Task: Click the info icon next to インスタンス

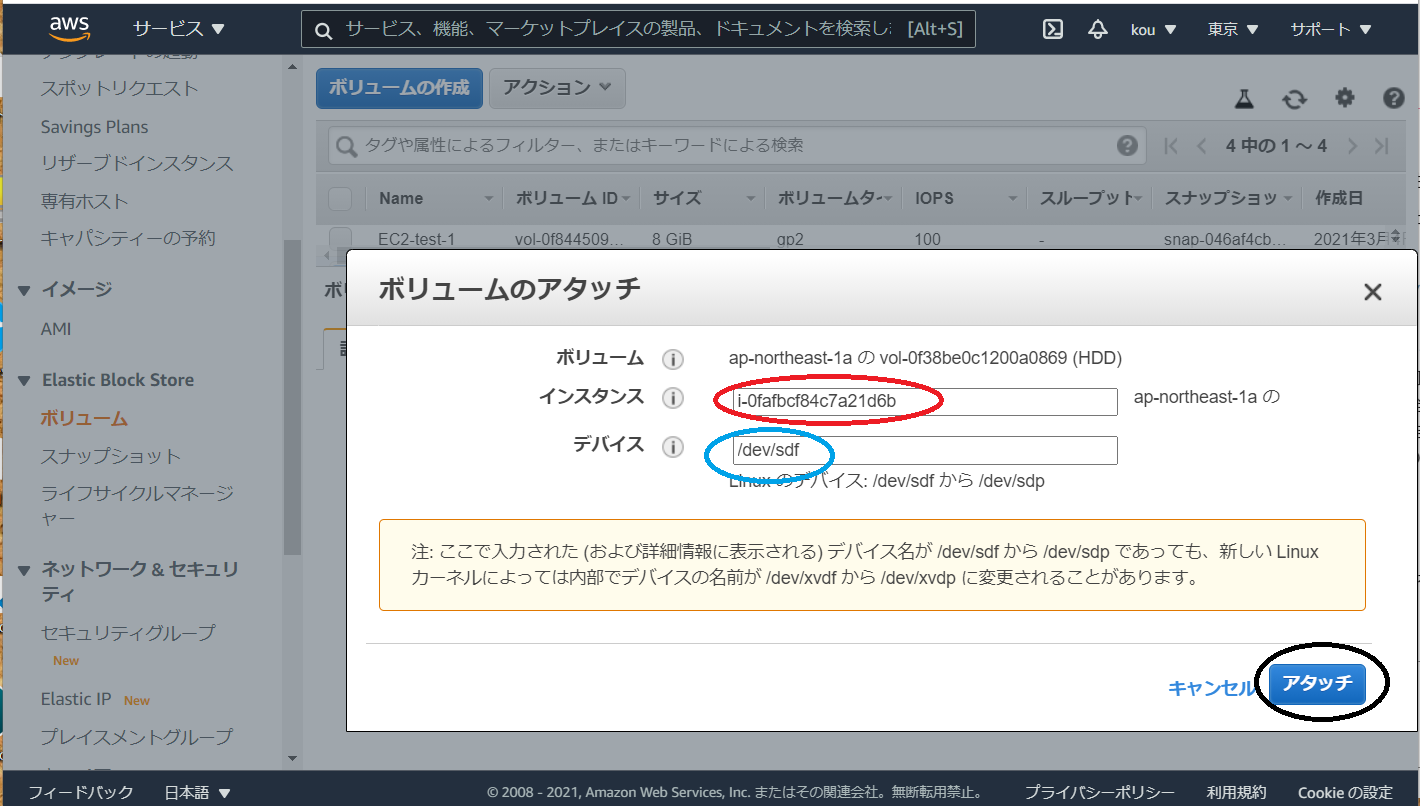Action: [672, 398]
